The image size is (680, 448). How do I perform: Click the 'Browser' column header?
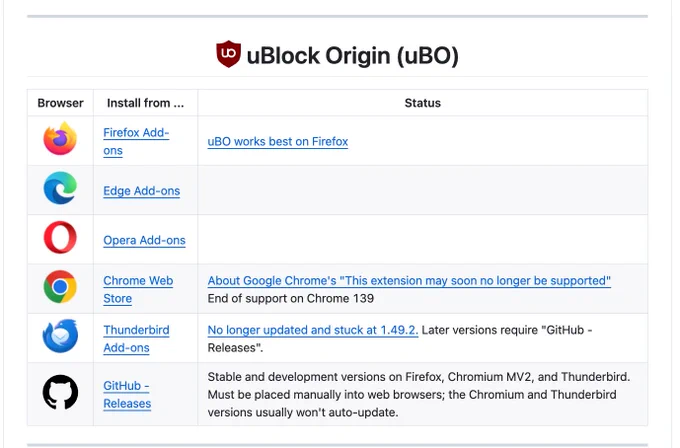pyautogui.click(x=60, y=103)
